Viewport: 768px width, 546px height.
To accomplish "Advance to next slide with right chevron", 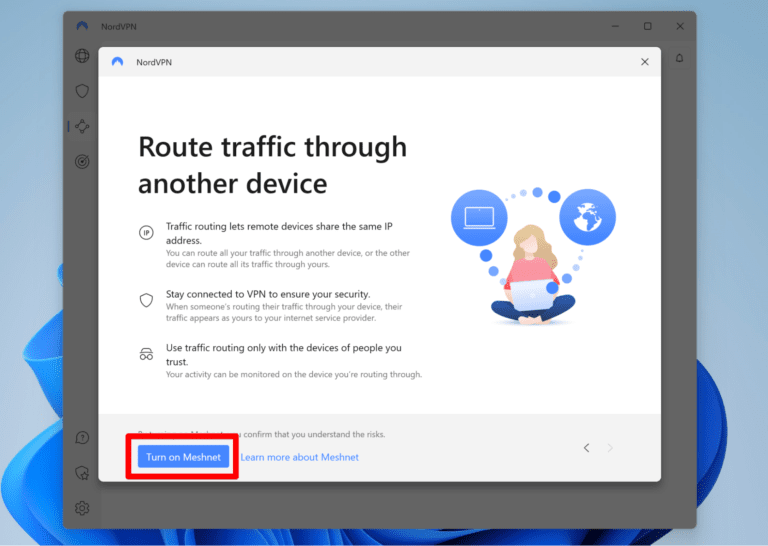I will coord(611,448).
